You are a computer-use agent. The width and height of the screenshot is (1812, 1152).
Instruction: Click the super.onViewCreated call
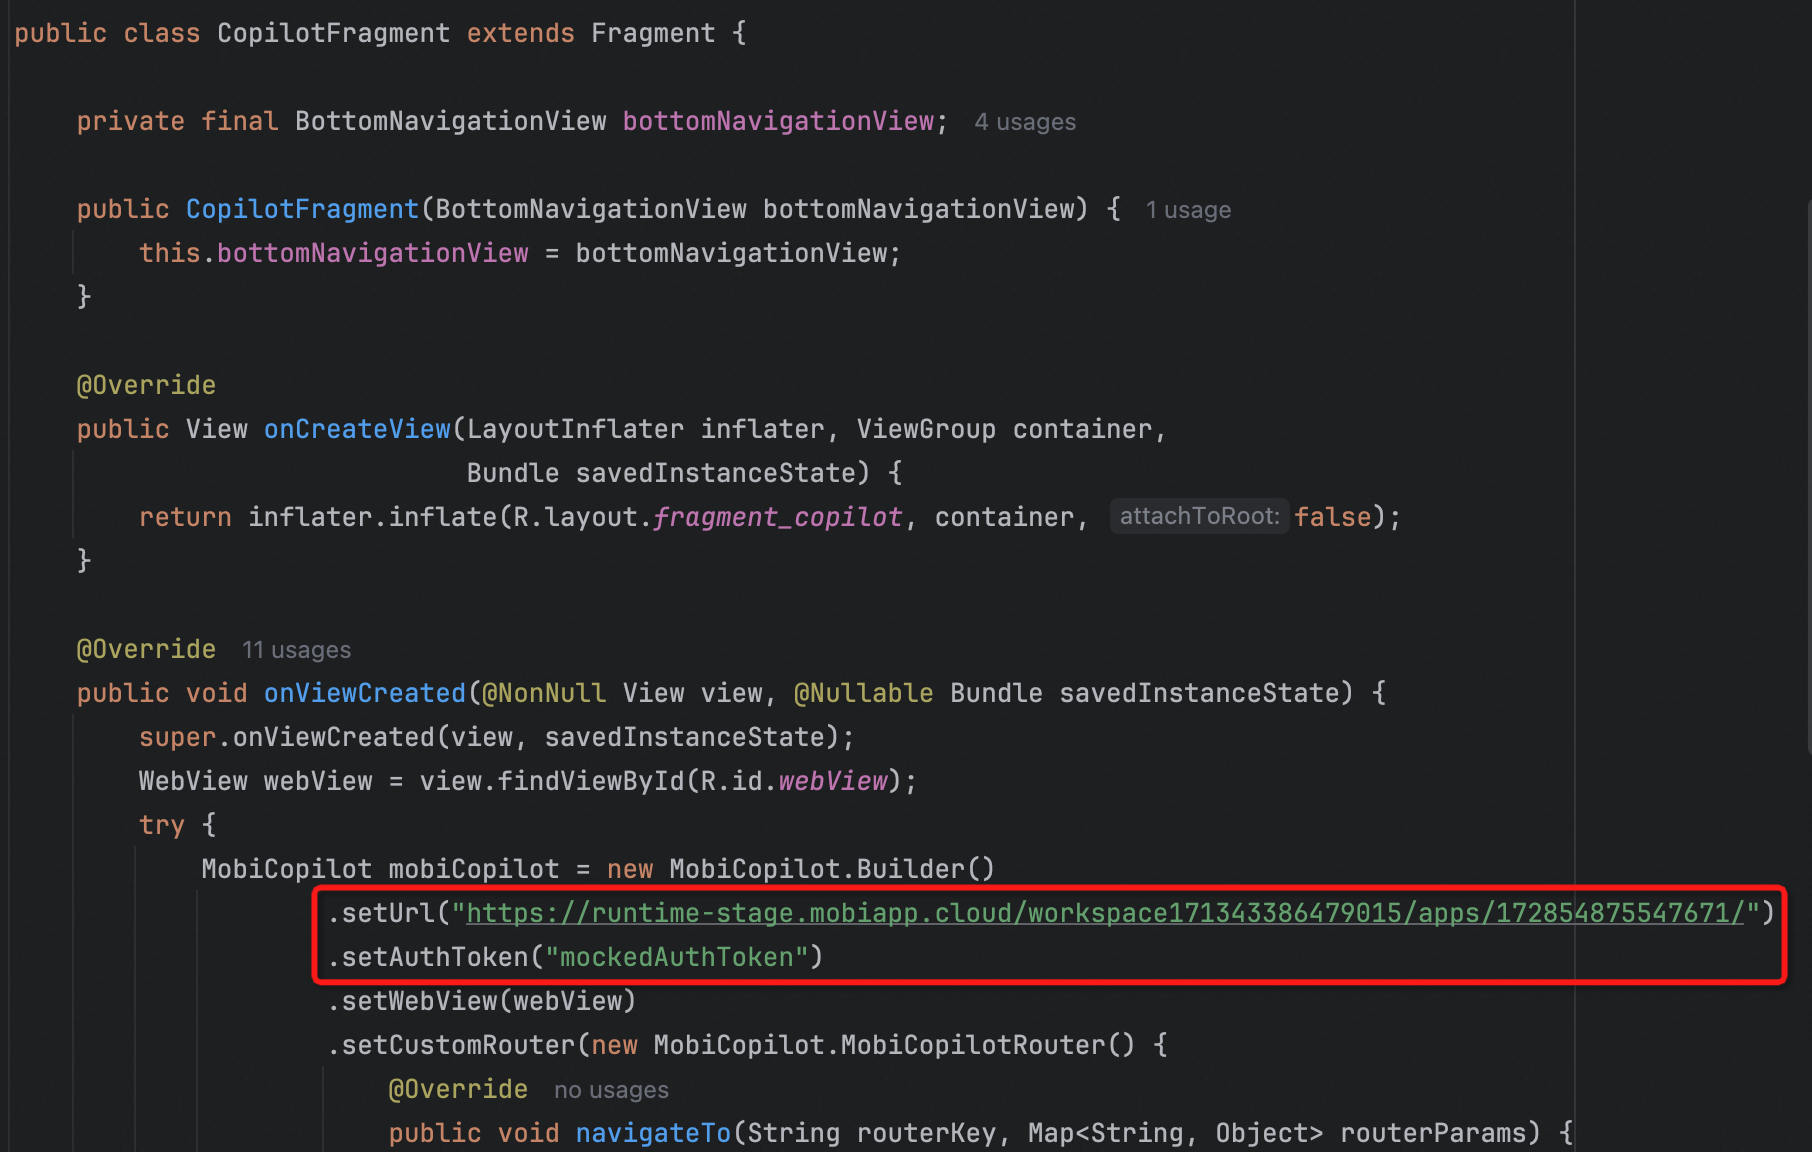point(497,737)
